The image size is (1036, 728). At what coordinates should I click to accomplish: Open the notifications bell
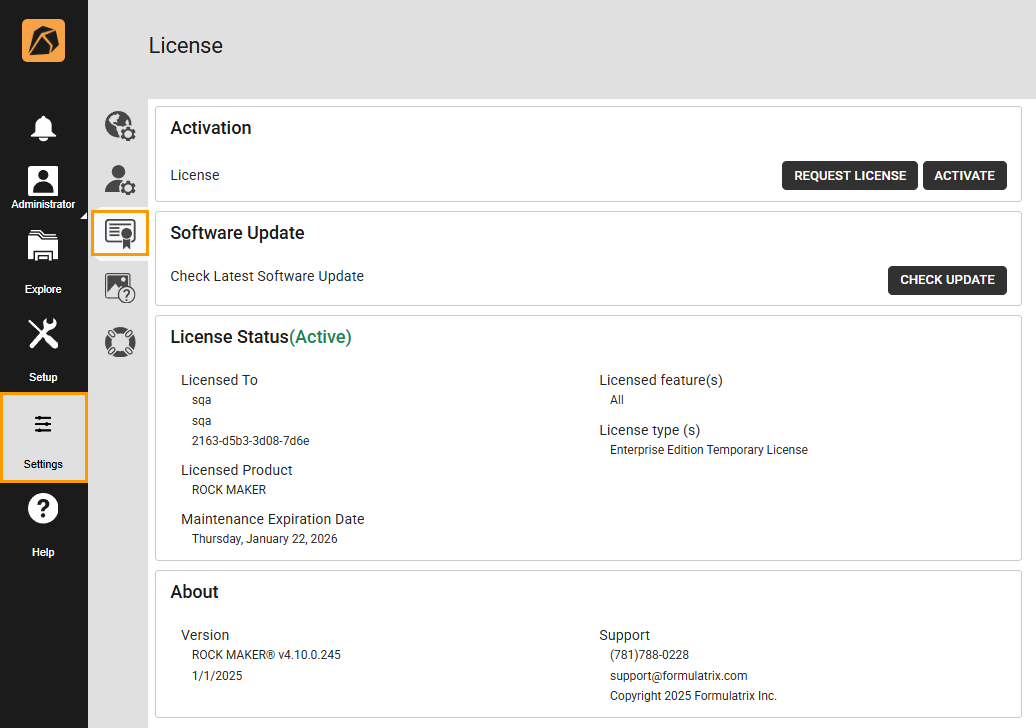43,128
